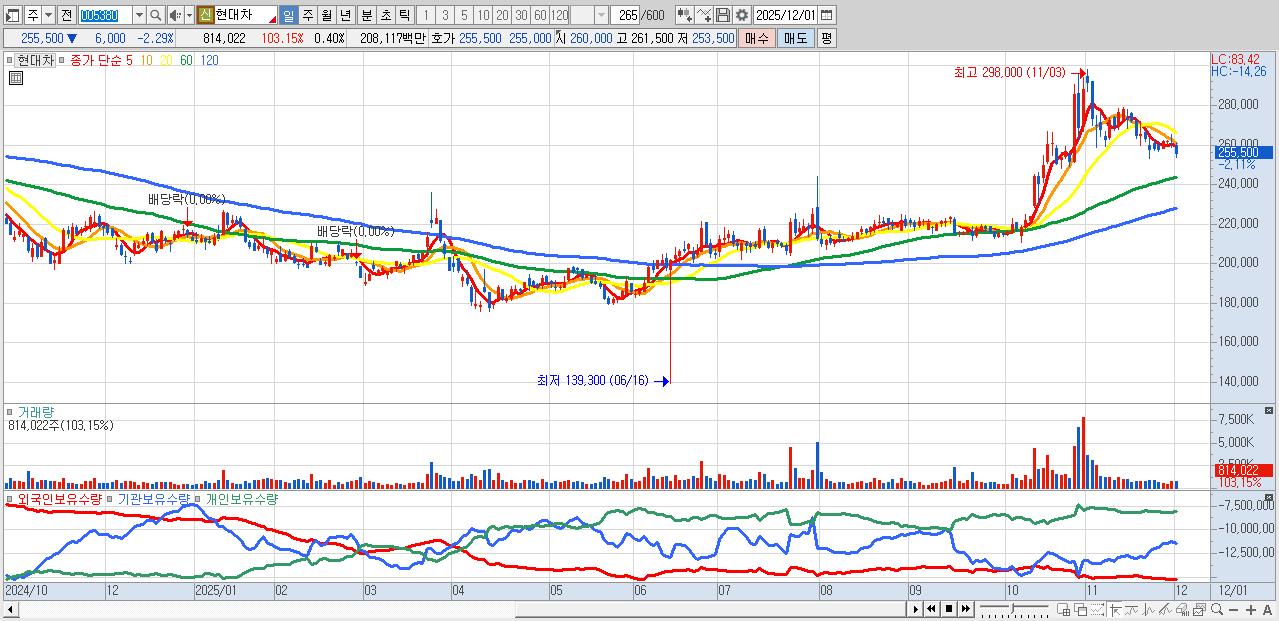
Task: Select yearly period 년 button
Action: point(345,15)
